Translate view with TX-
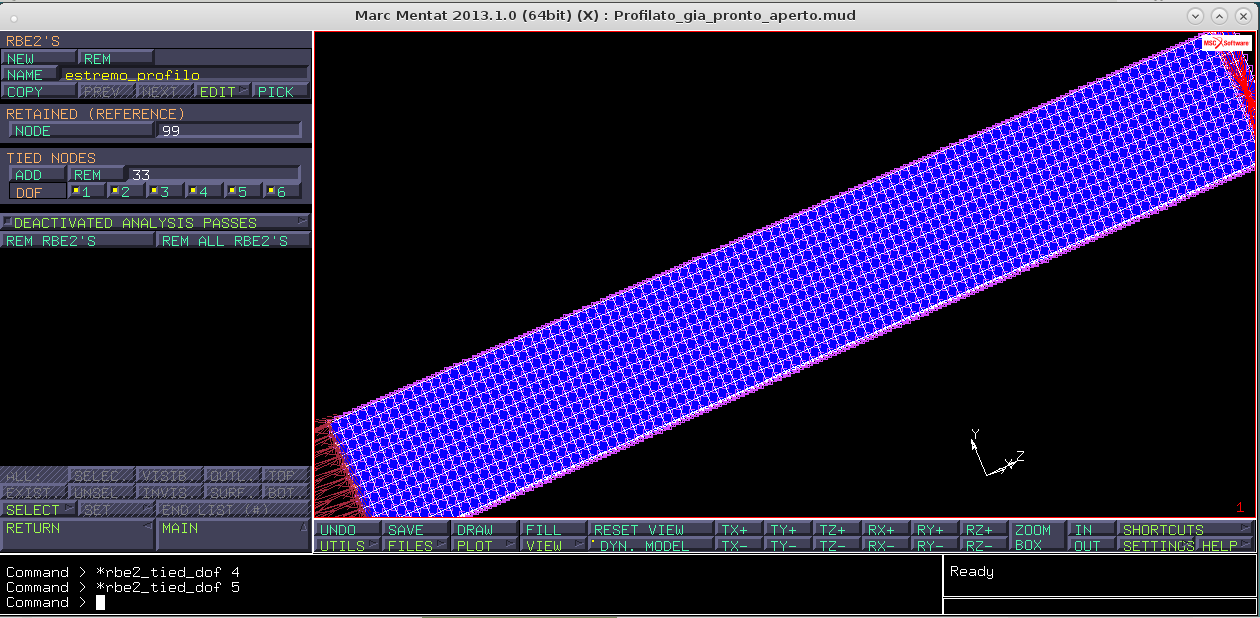 point(740,546)
